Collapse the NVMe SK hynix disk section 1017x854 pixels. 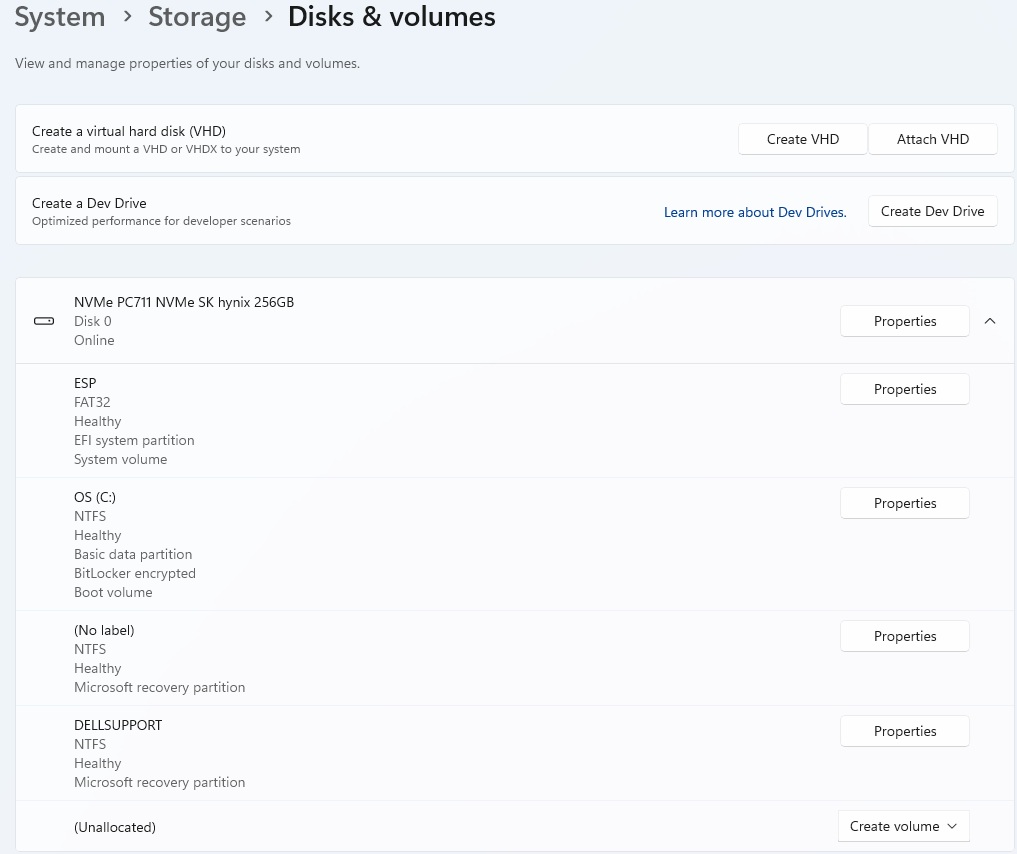(x=990, y=321)
